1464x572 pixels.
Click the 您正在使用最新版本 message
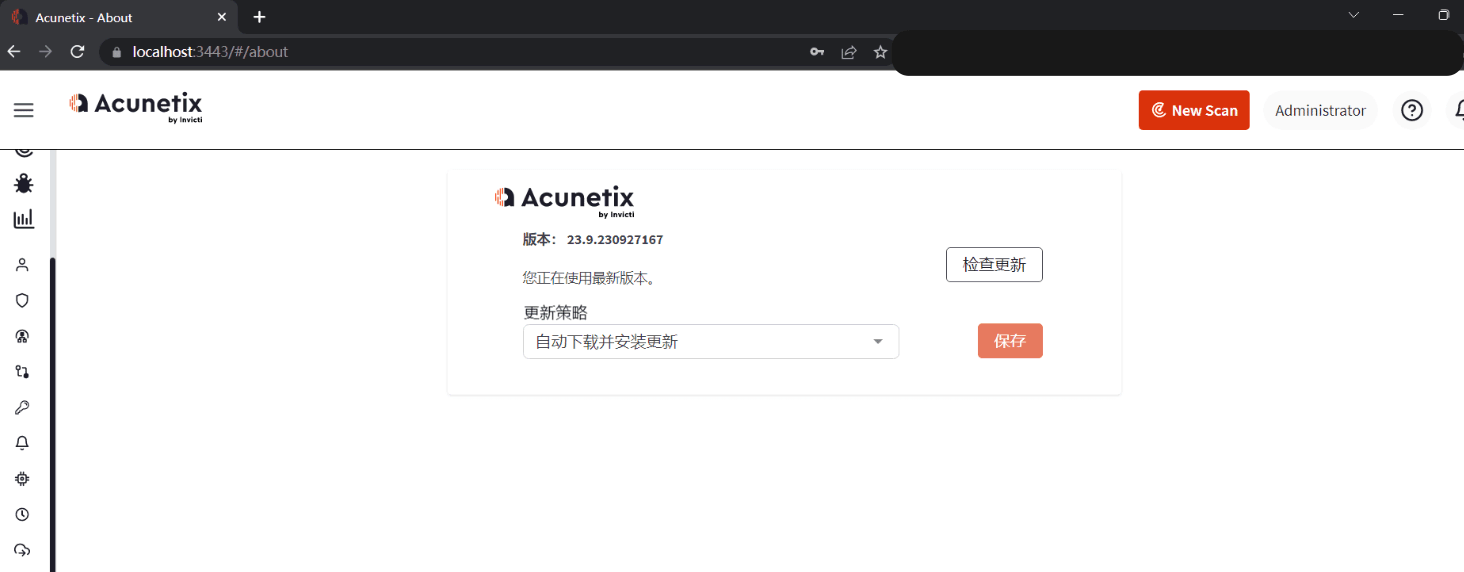[589, 278]
